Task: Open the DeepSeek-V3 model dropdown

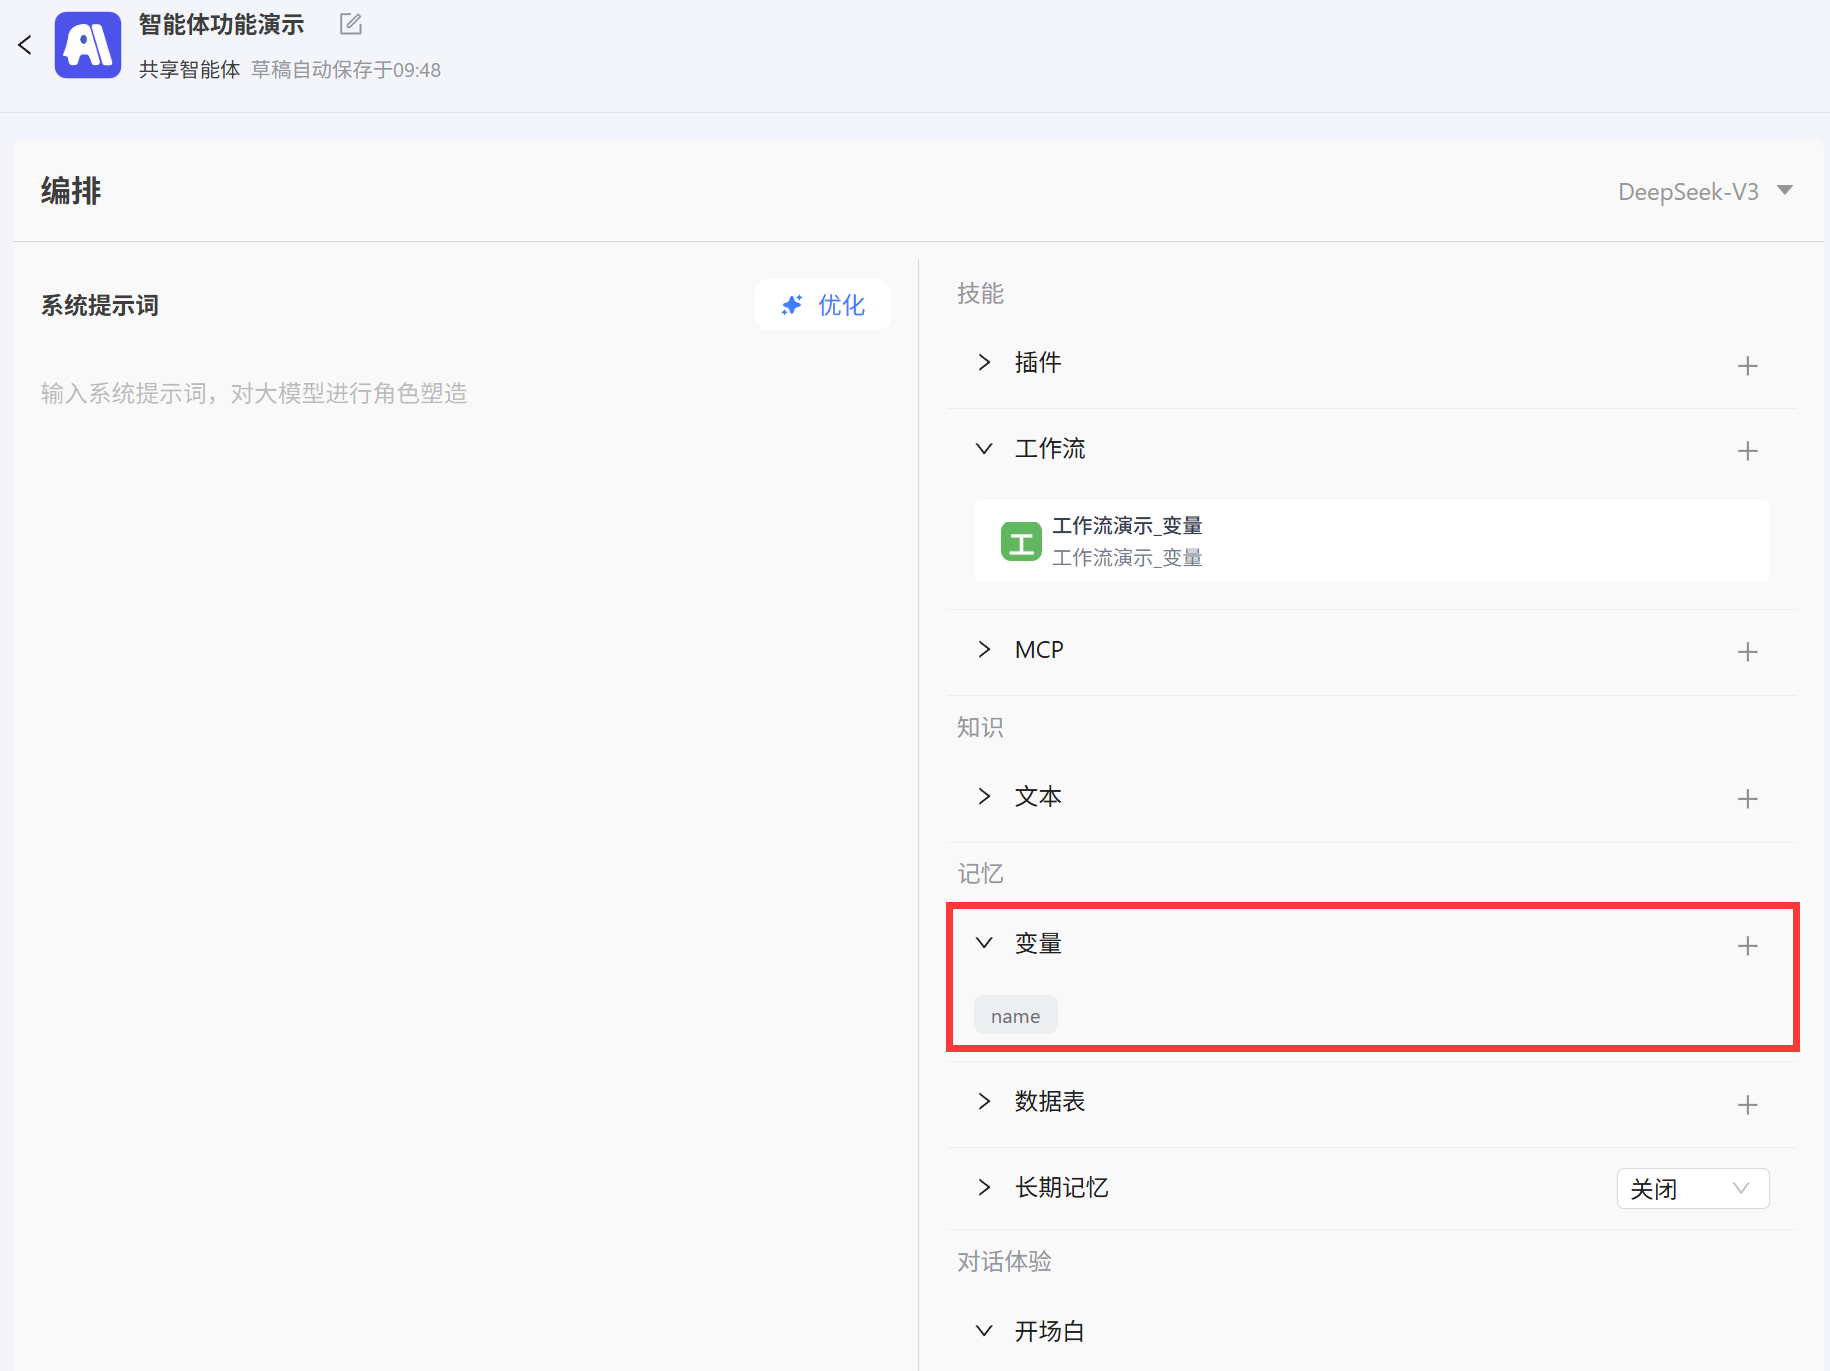Action: (1704, 191)
